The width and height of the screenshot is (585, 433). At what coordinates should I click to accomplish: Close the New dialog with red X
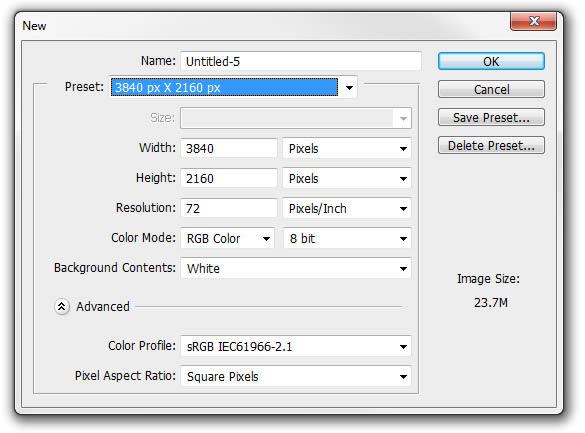[x=534, y=21]
